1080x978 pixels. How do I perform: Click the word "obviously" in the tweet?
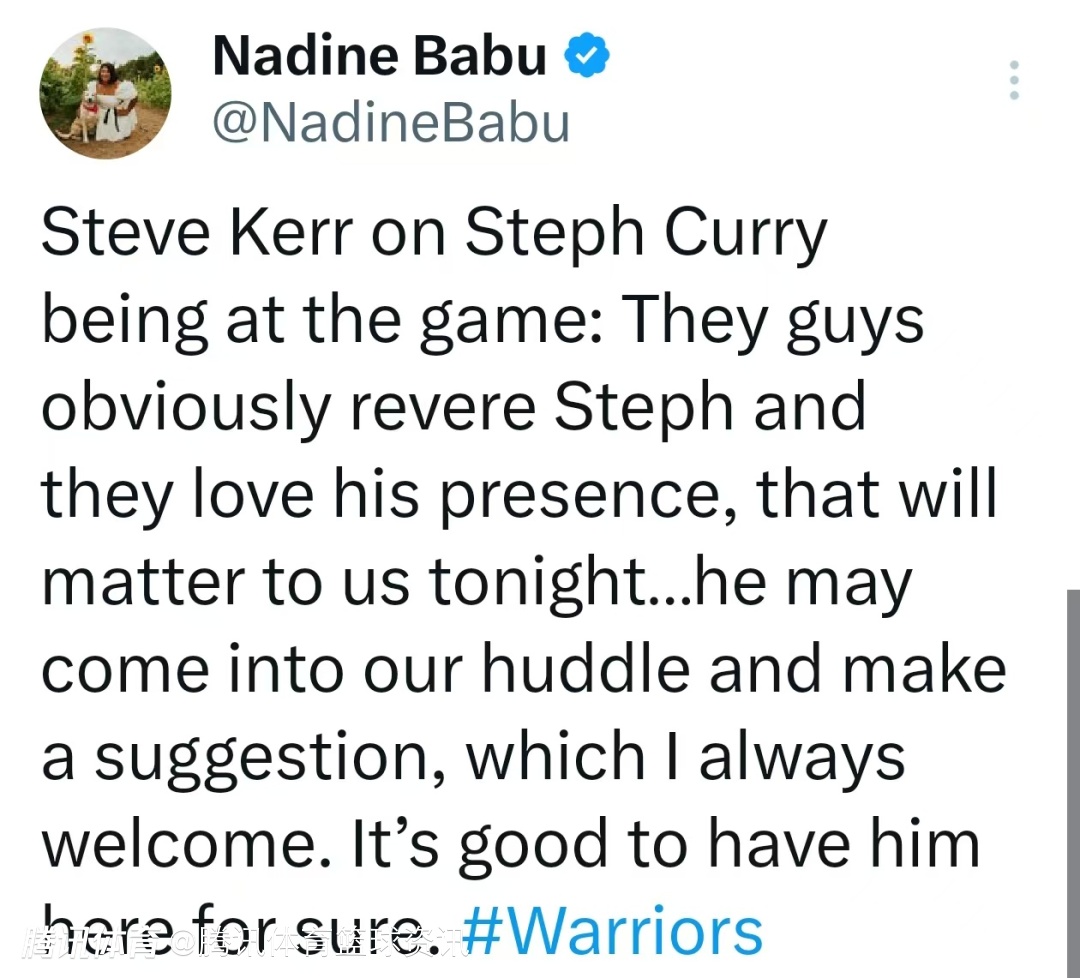pos(186,408)
